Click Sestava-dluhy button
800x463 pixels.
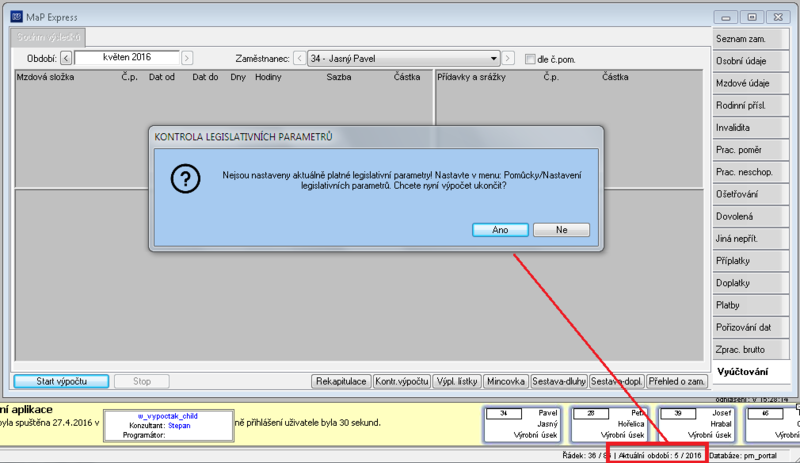pos(559,381)
